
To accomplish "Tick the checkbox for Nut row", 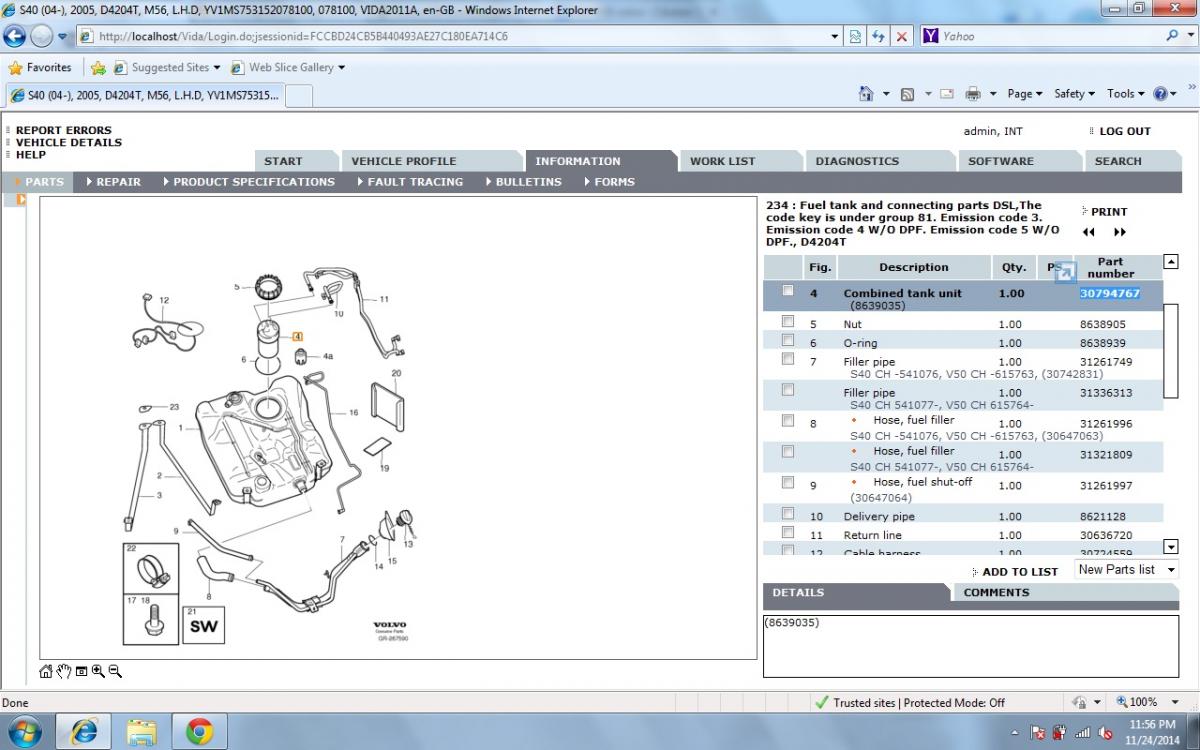I will coord(788,321).
